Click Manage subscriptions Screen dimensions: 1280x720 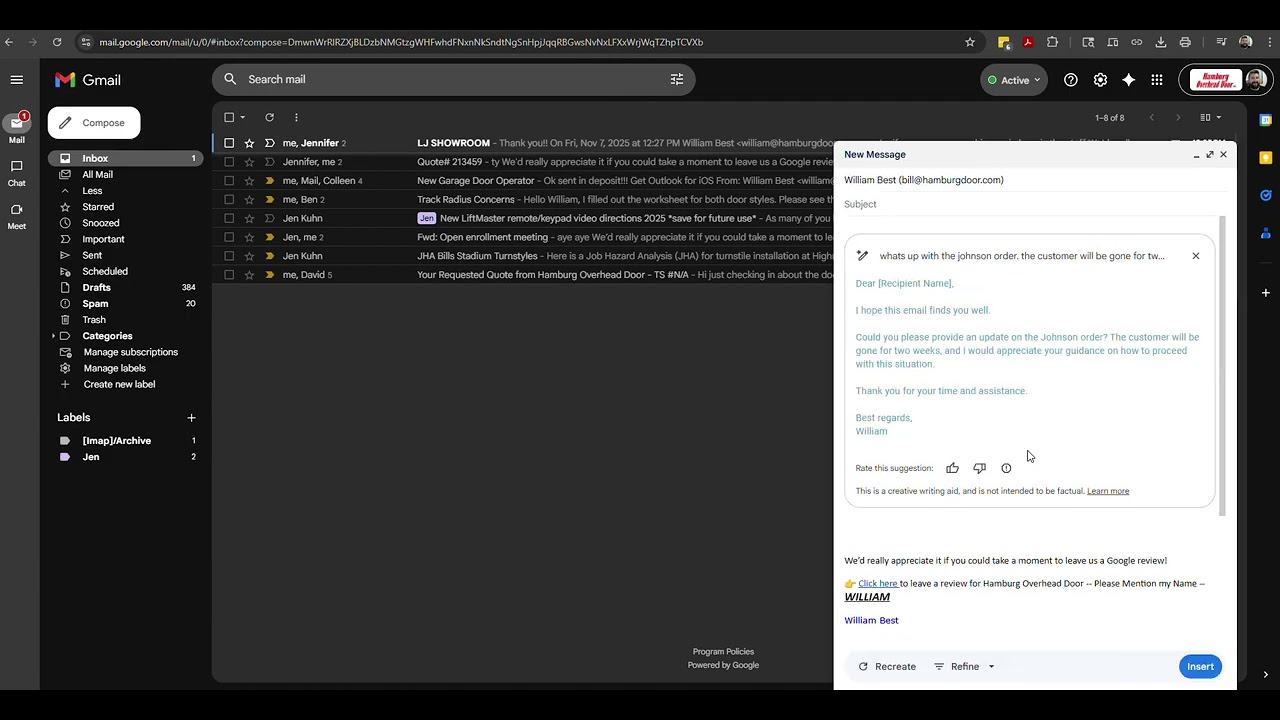click(x=130, y=352)
